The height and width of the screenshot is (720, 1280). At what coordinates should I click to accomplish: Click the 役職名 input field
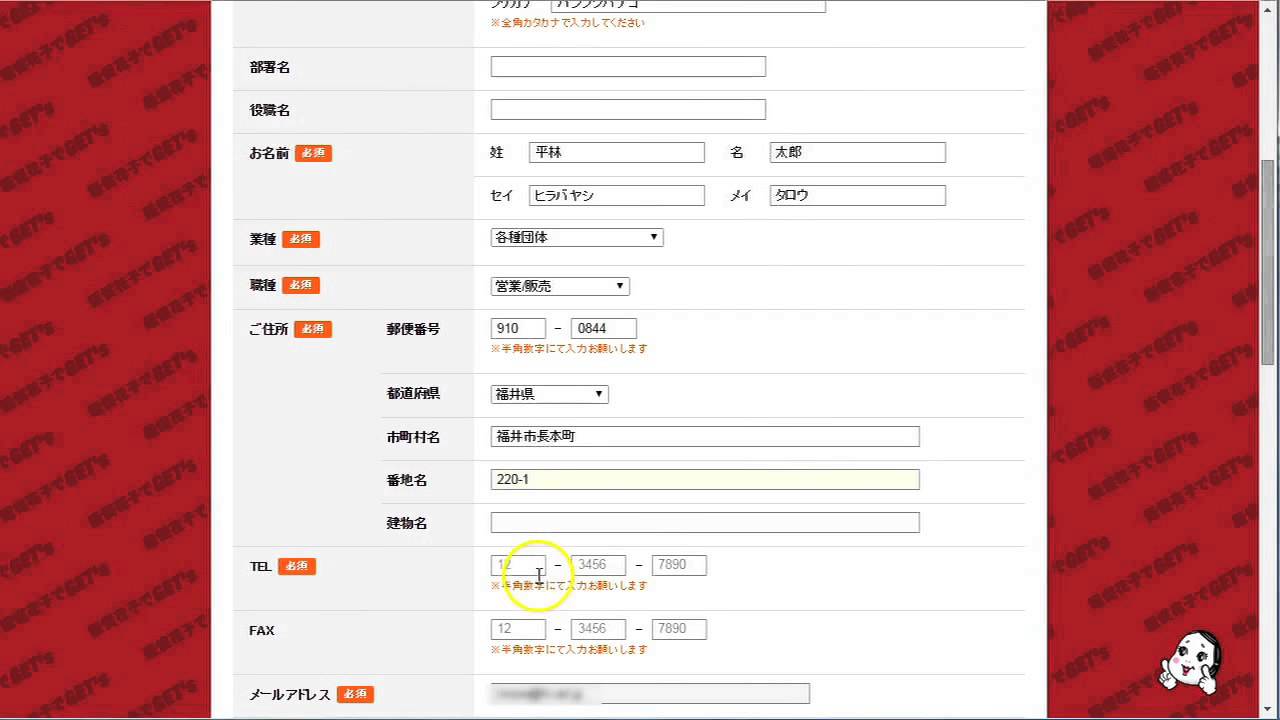click(628, 109)
